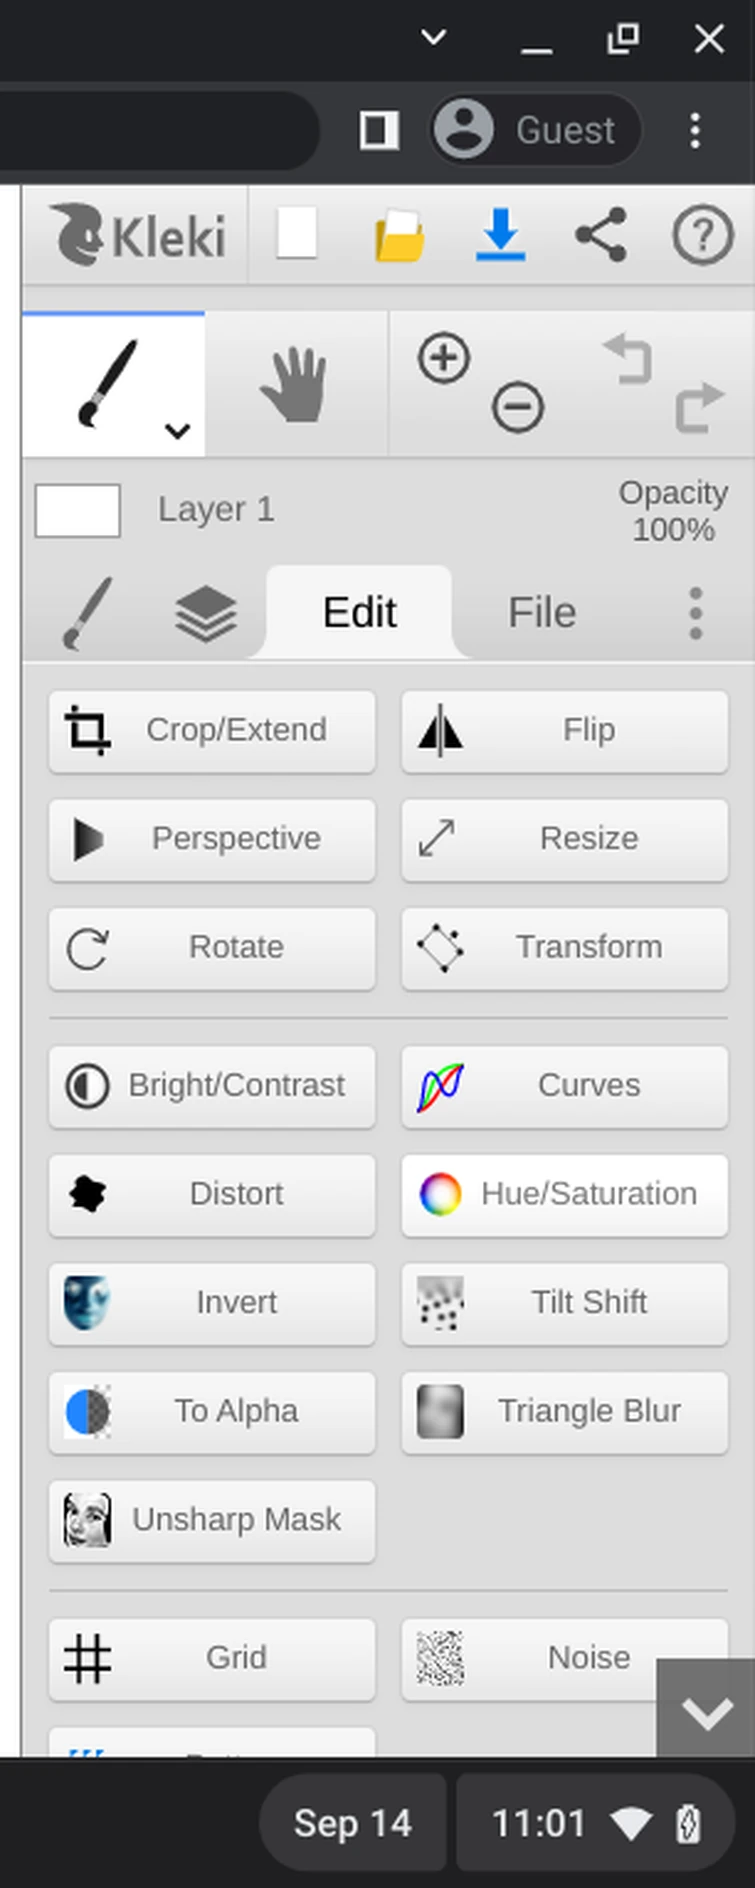Screen dimensions: 755x1888
Task: Zoom in with the plus icon
Action: 444,358
